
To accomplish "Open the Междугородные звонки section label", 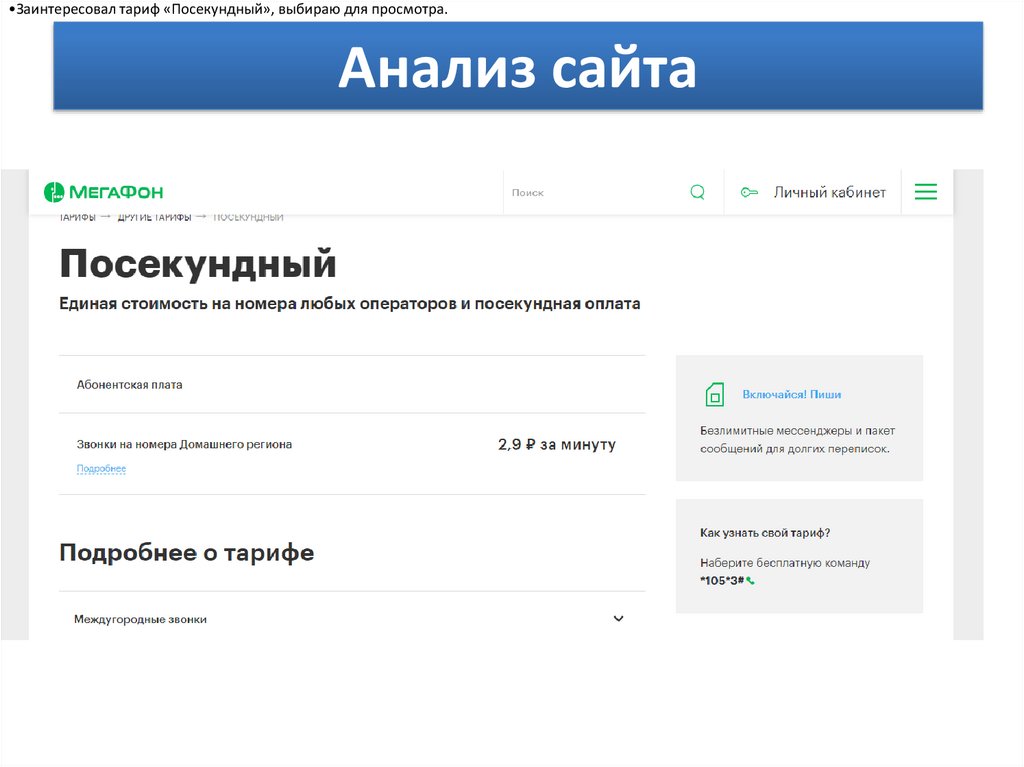I will coord(140,620).
